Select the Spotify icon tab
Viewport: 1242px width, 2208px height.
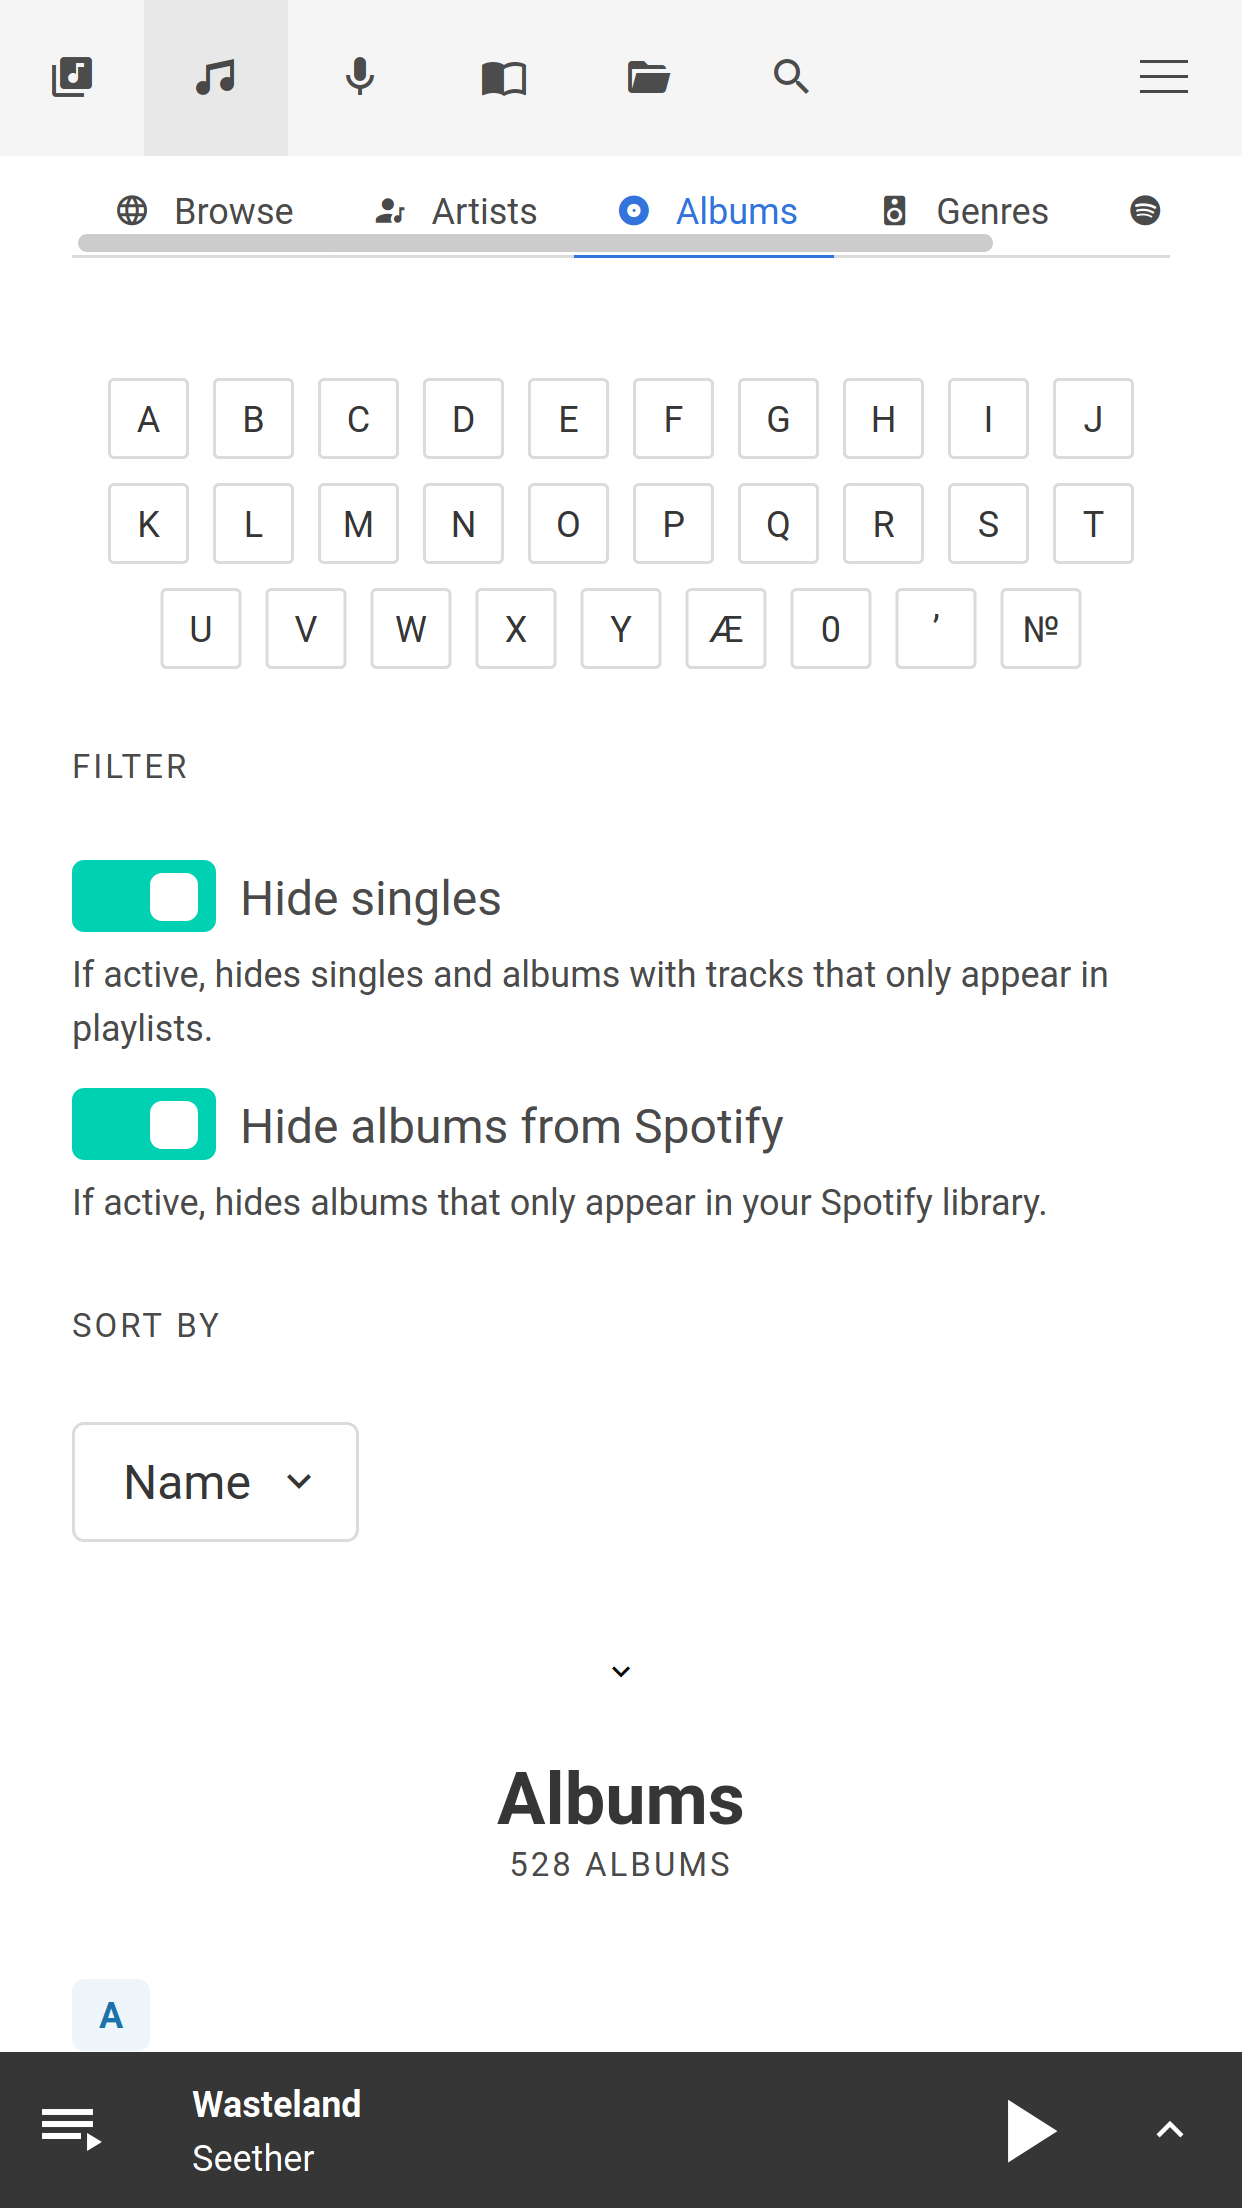tap(1144, 210)
